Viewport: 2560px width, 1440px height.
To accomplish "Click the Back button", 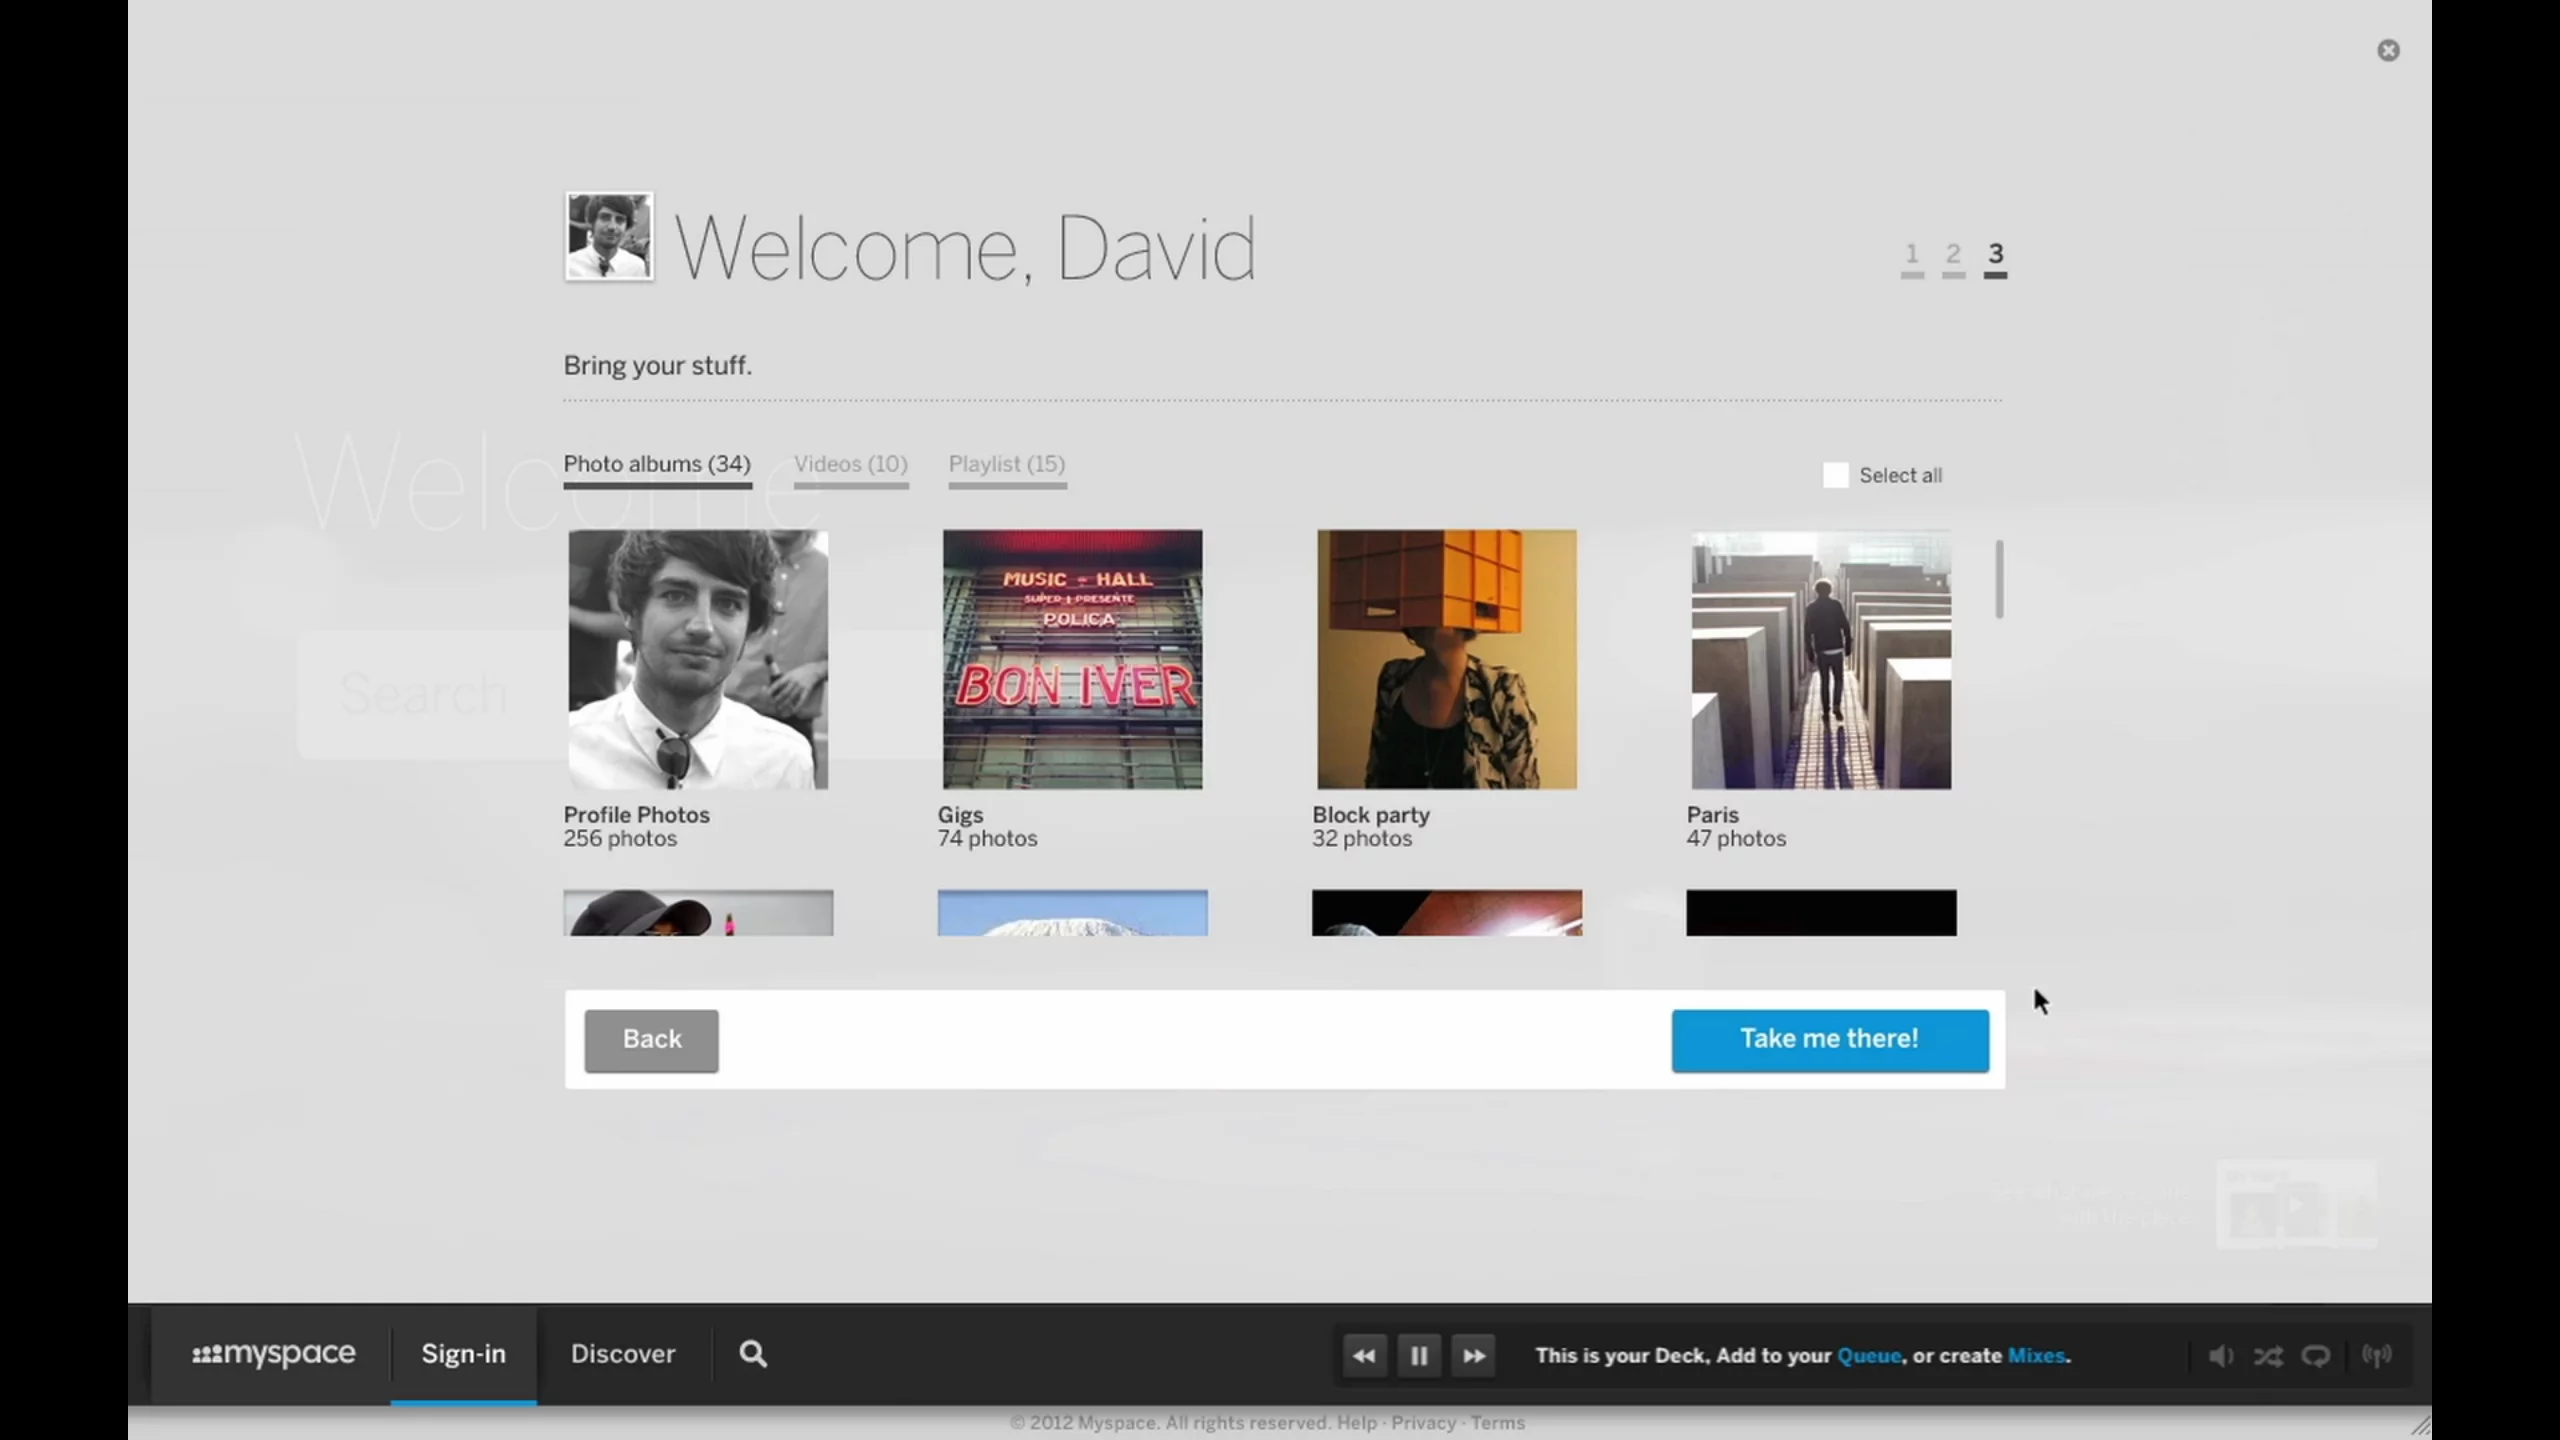I will [x=651, y=1039].
